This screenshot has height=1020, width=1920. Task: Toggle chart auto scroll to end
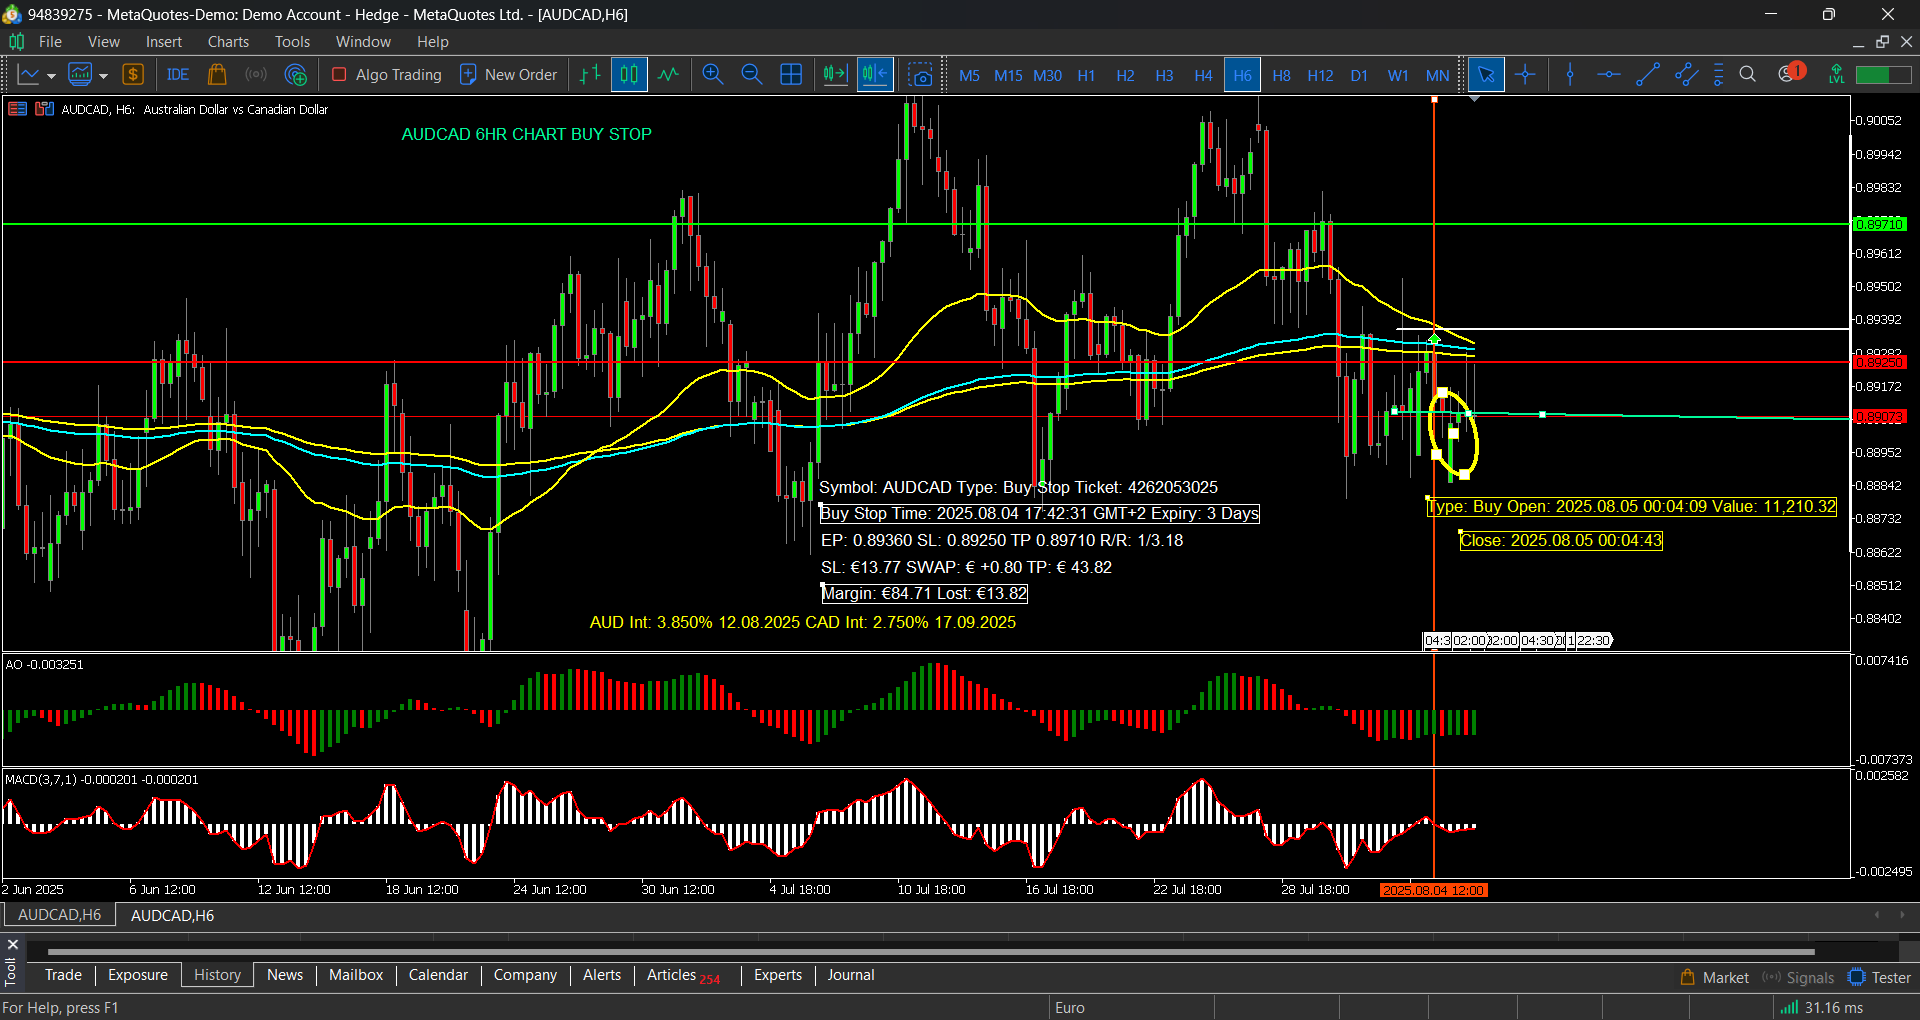tap(835, 75)
